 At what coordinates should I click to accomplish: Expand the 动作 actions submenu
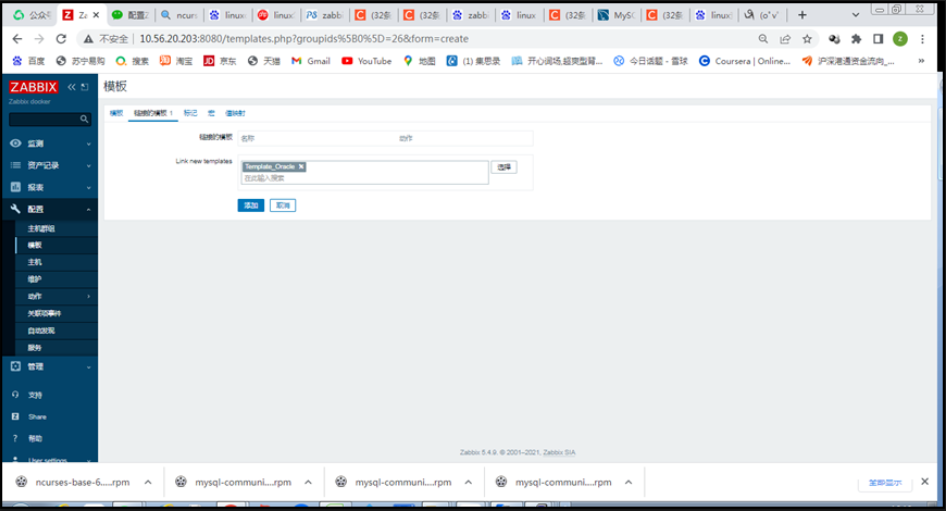click(56, 296)
